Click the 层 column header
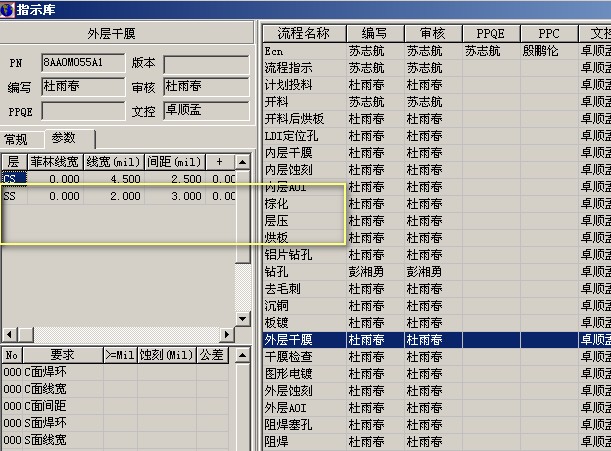This screenshot has height=451, width=611. pos(14,162)
